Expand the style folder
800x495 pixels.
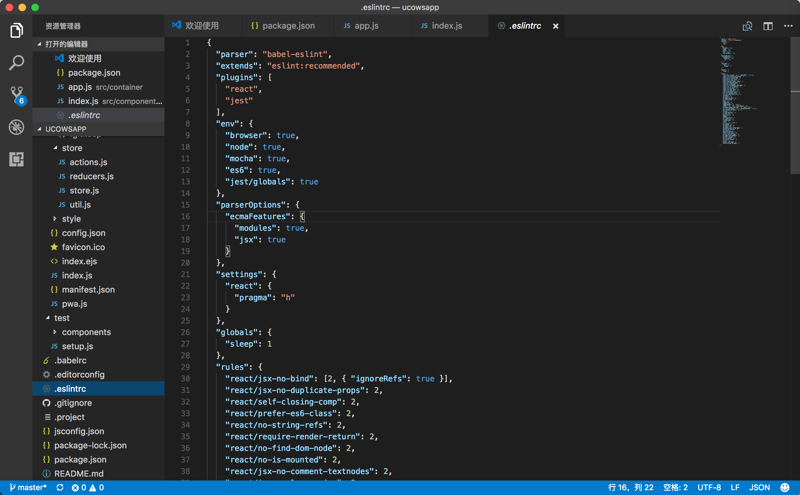tap(70, 219)
